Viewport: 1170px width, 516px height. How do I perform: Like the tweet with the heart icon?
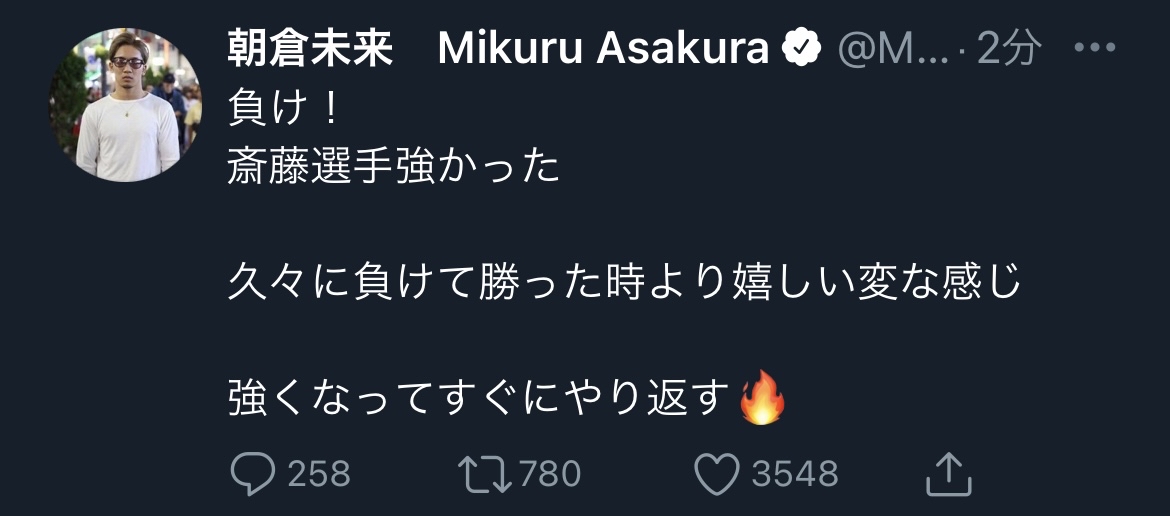[x=716, y=474]
